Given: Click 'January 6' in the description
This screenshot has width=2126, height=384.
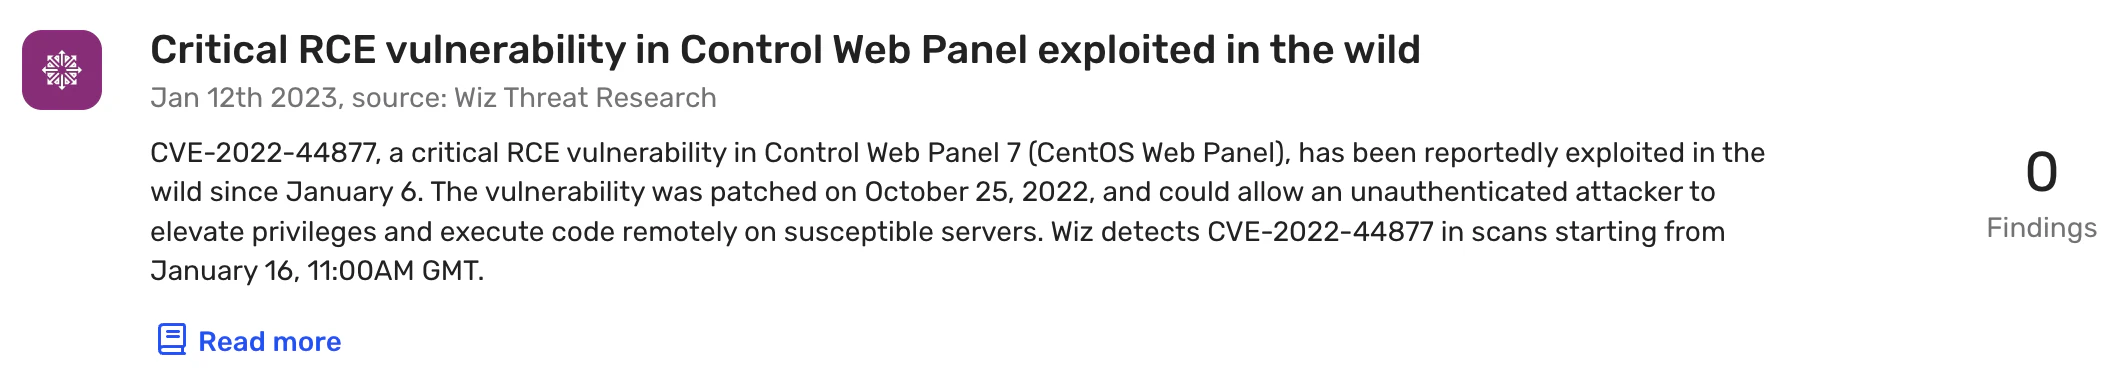Looking at the screenshot, I should pyautogui.click(x=353, y=192).
